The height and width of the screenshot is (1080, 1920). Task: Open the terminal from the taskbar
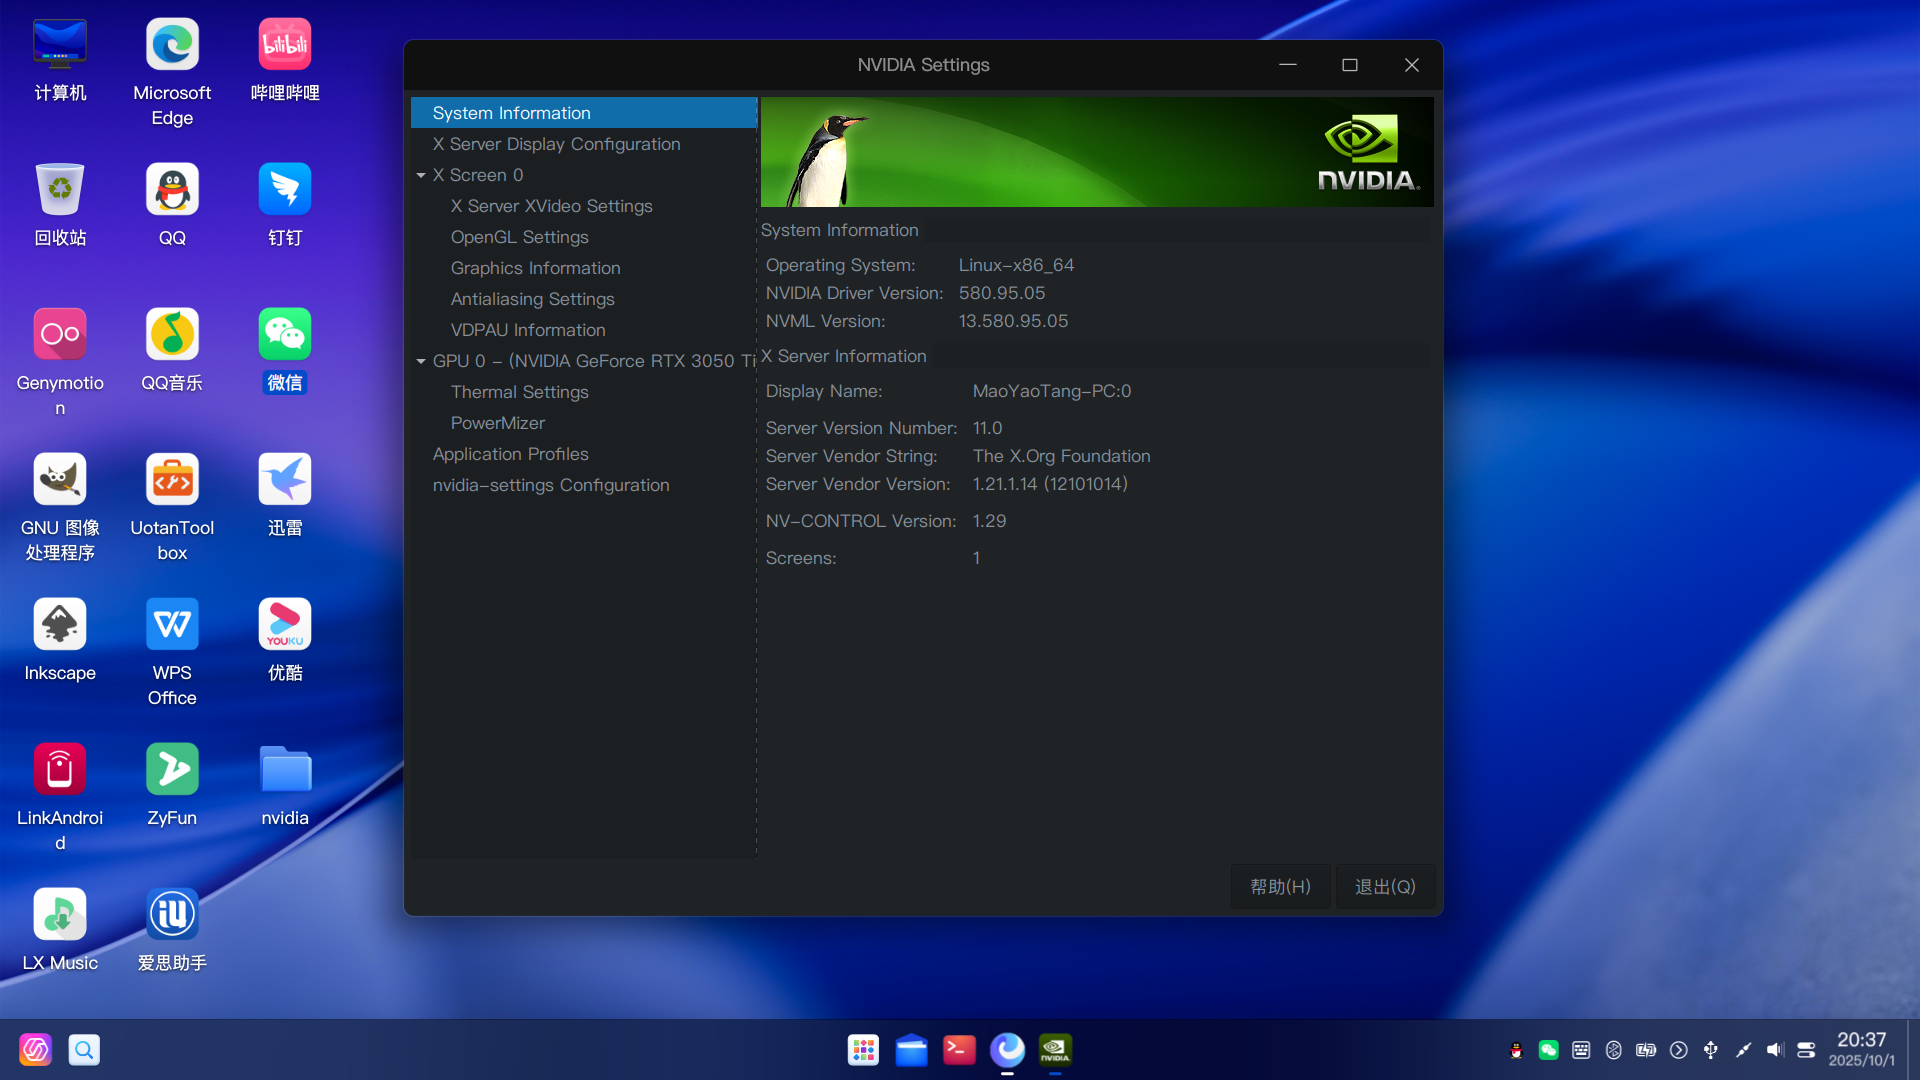click(x=959, y=1050)
